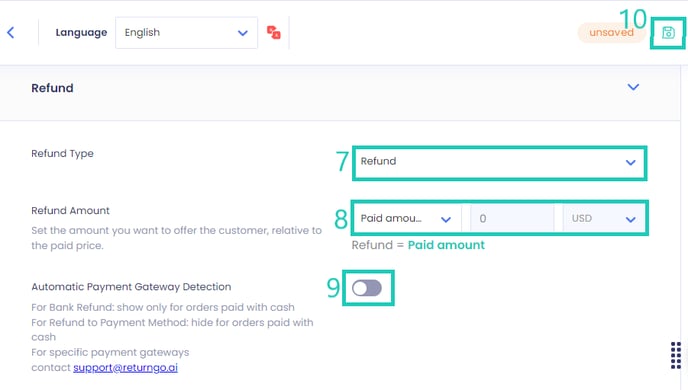This screenshot has width=688, height=390.
Task: Click the red translate icon
Action: click(274, 32)
